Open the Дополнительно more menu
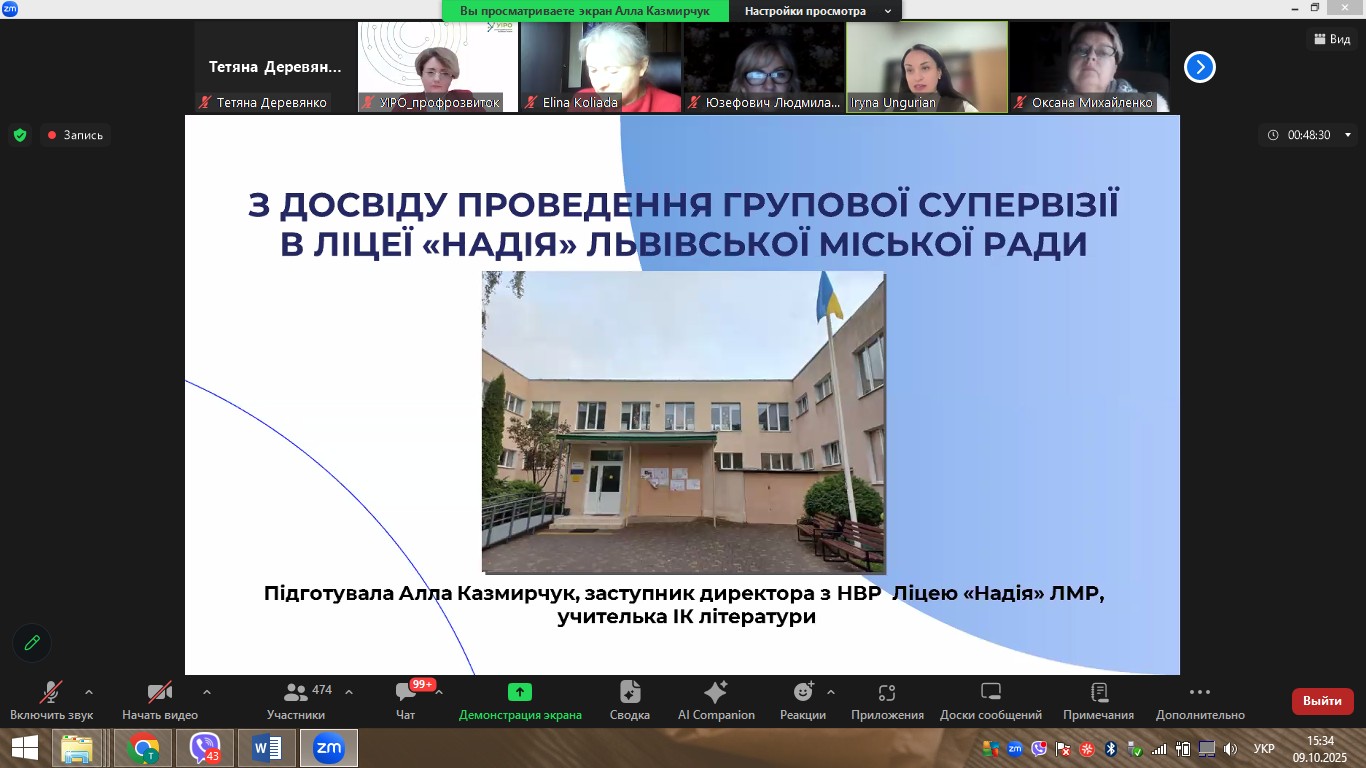1366x768 pixels. point(1200,693)
